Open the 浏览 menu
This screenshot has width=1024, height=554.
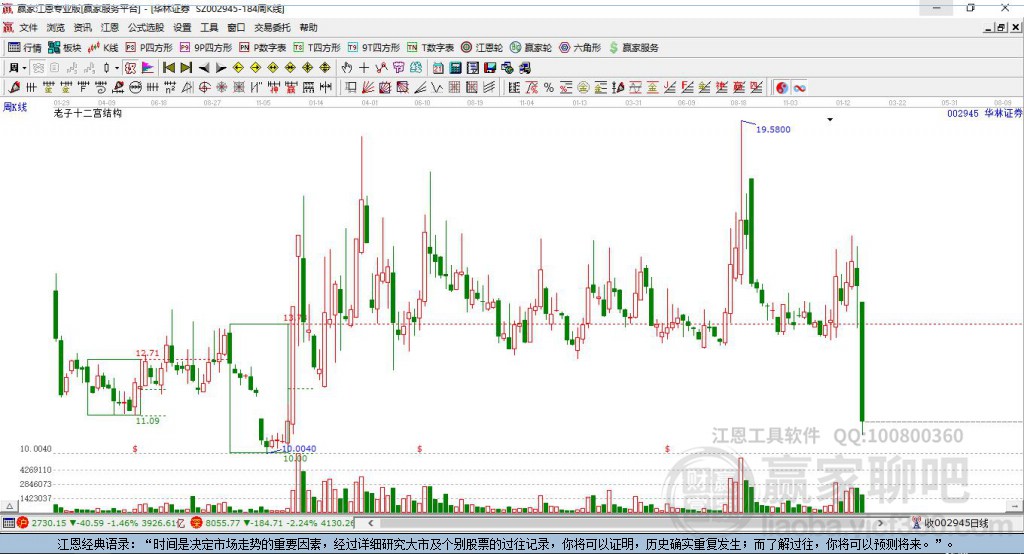click(56, 27)
